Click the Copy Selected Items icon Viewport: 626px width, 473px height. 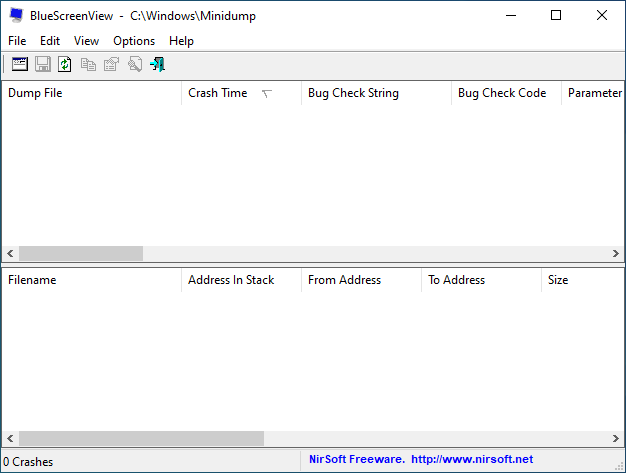coord(88,64)
